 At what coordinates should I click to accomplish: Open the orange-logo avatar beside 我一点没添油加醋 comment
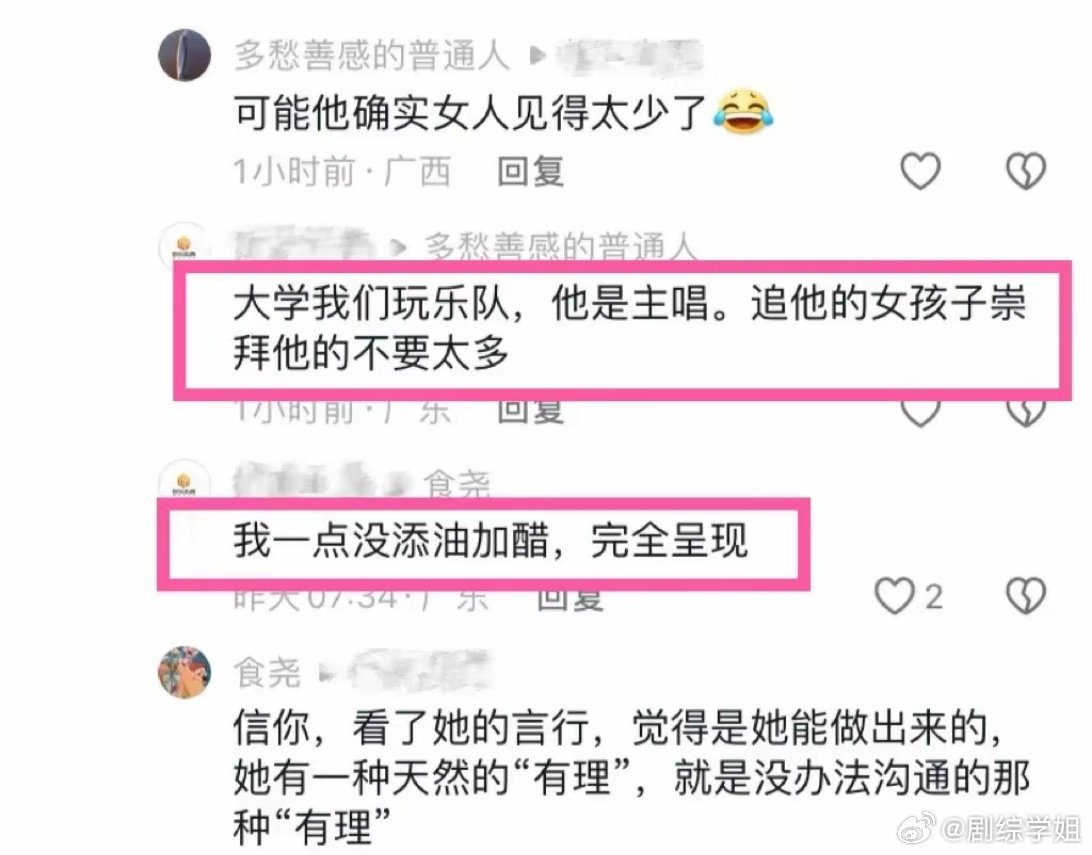click(x=185, y=480)
